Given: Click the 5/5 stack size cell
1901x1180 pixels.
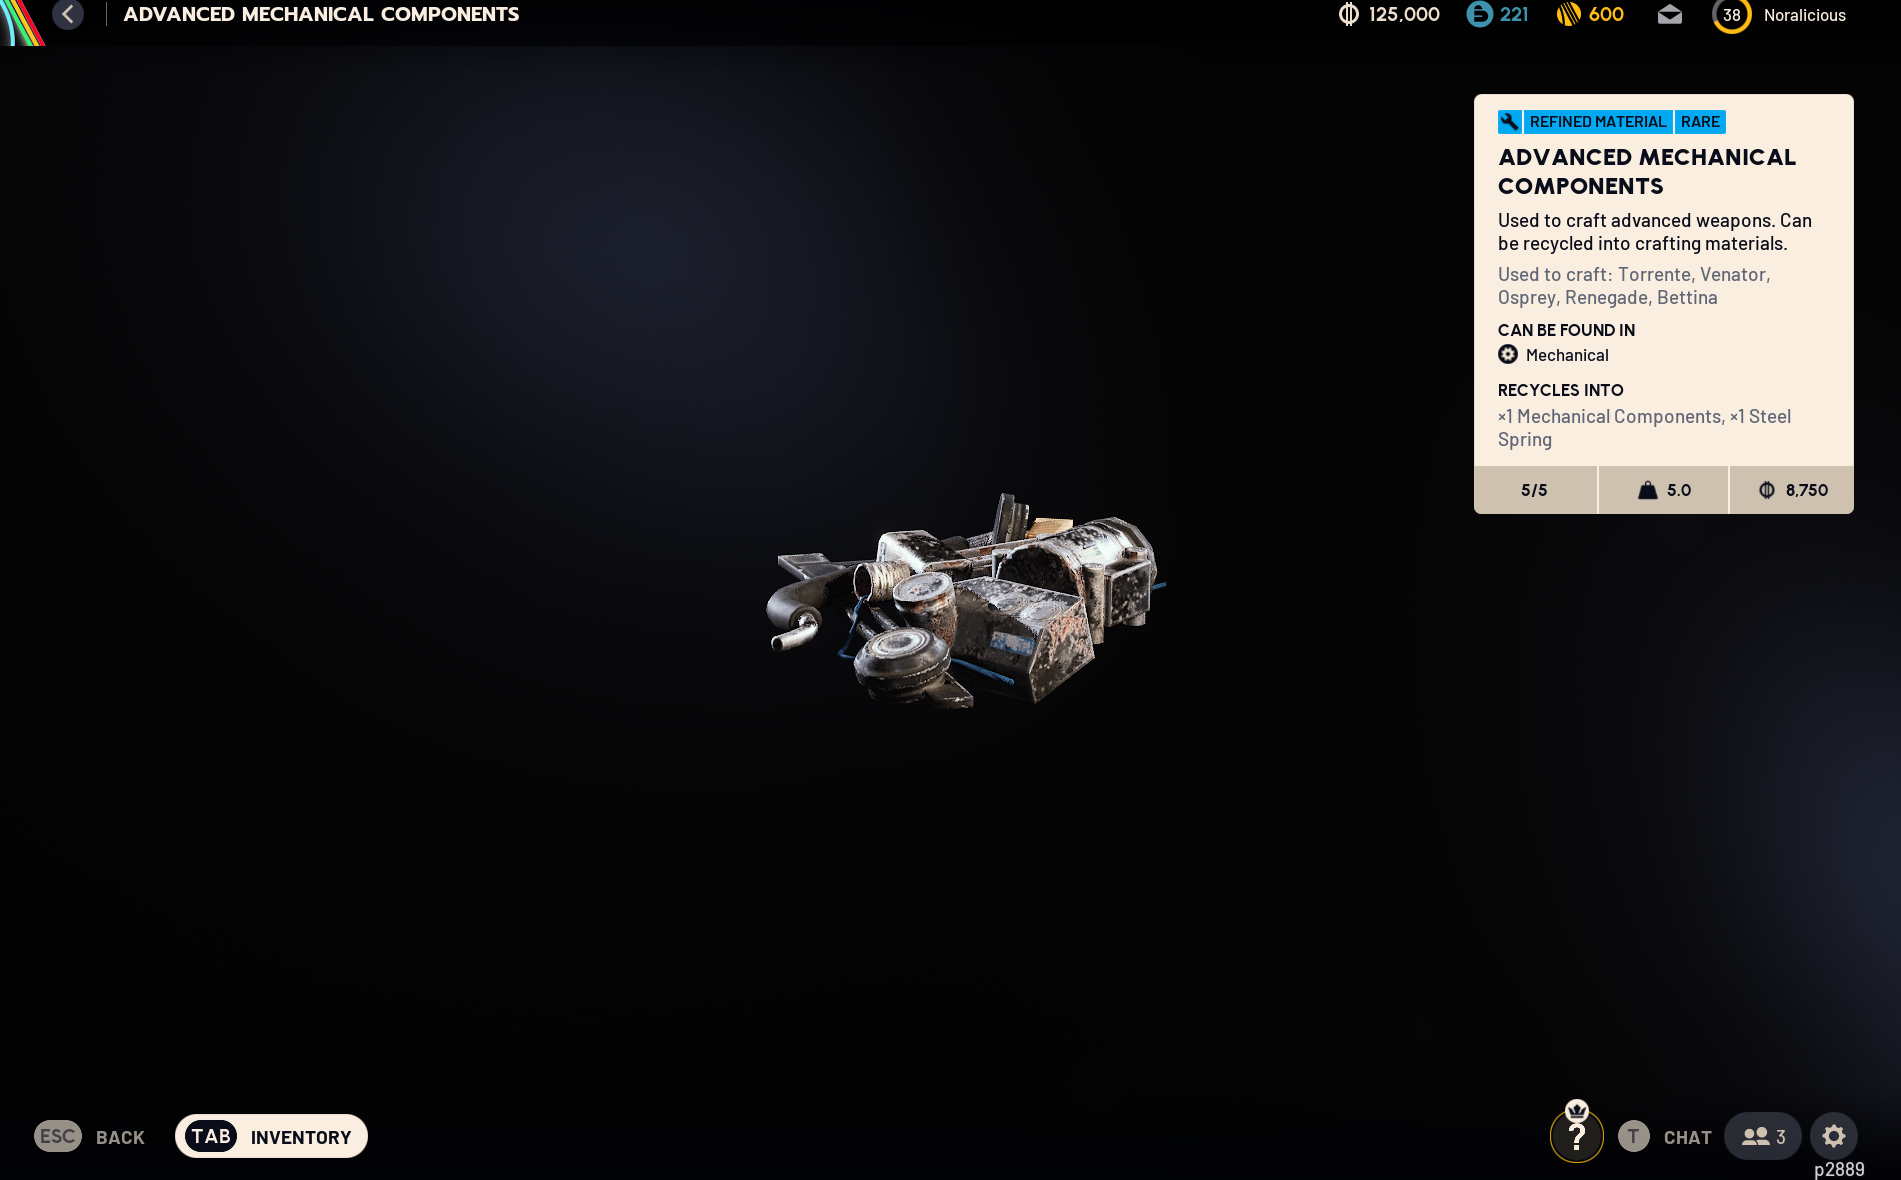Looking at the screenshot, I should coord(1534,490).
